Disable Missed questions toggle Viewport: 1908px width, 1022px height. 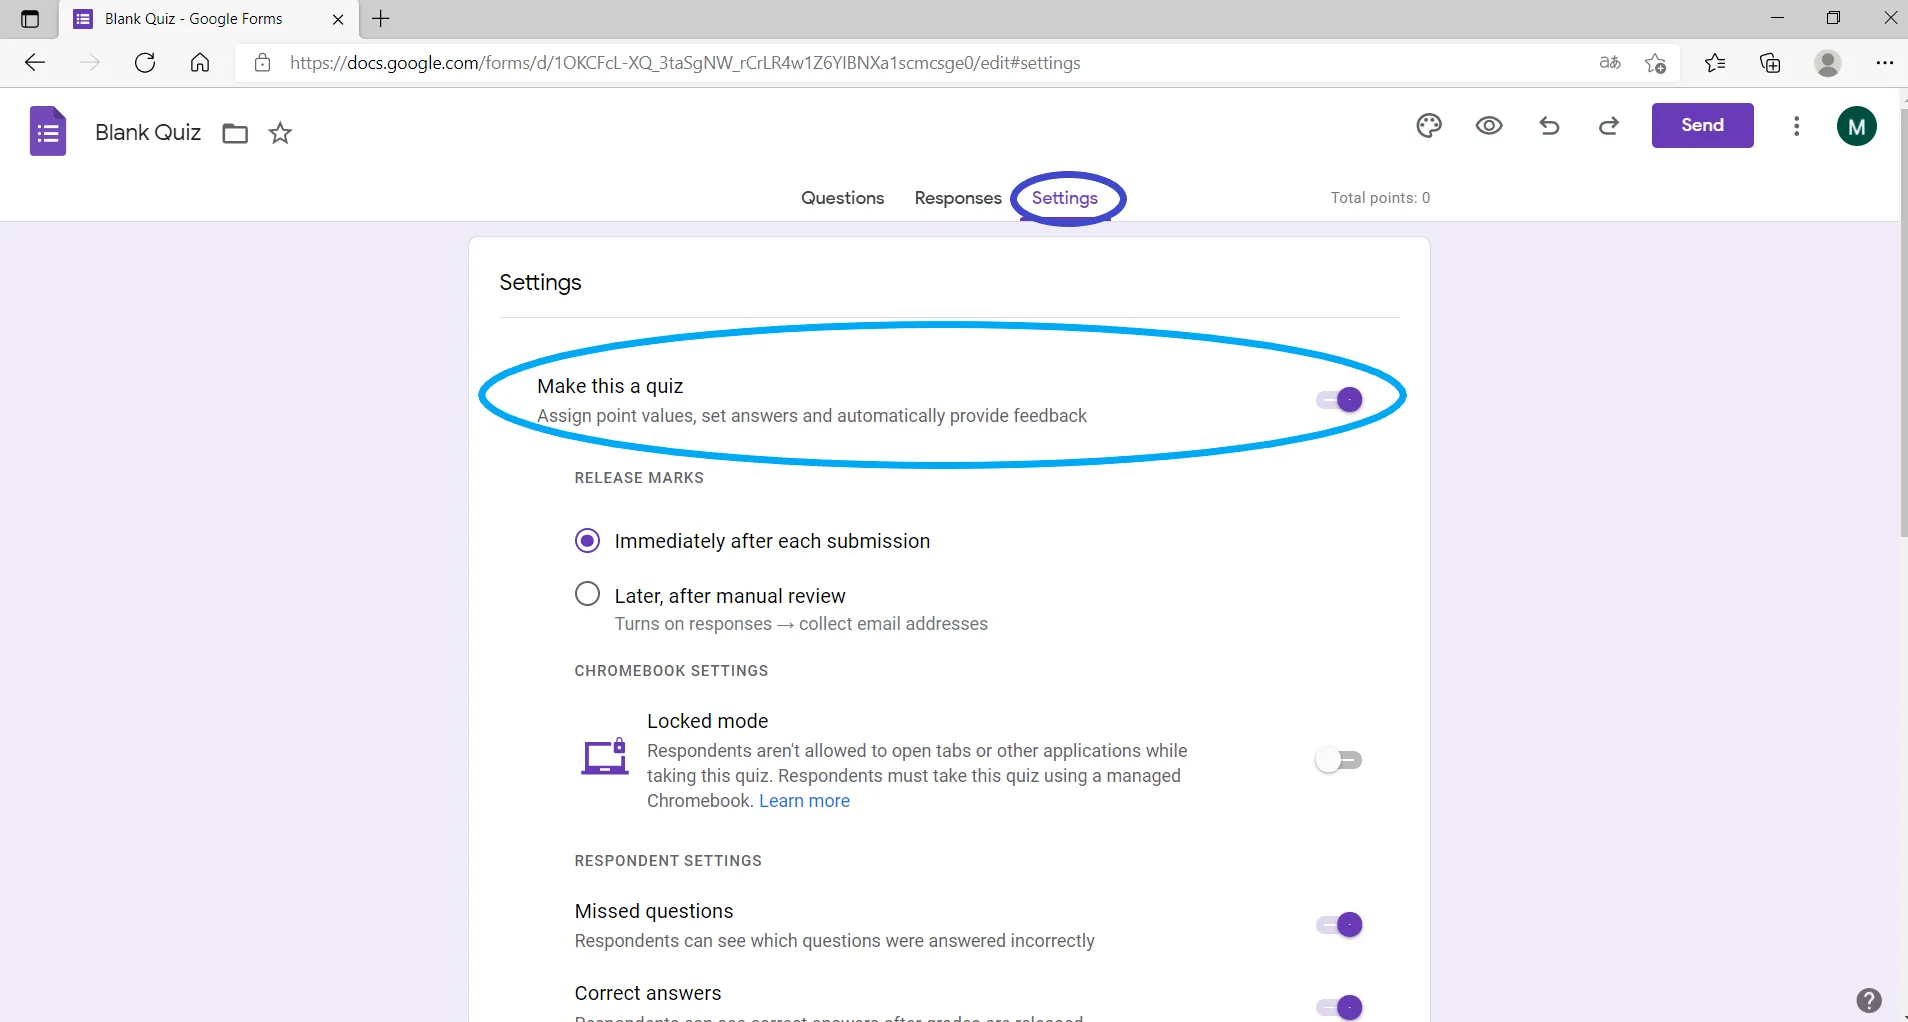coord(1339,925)
